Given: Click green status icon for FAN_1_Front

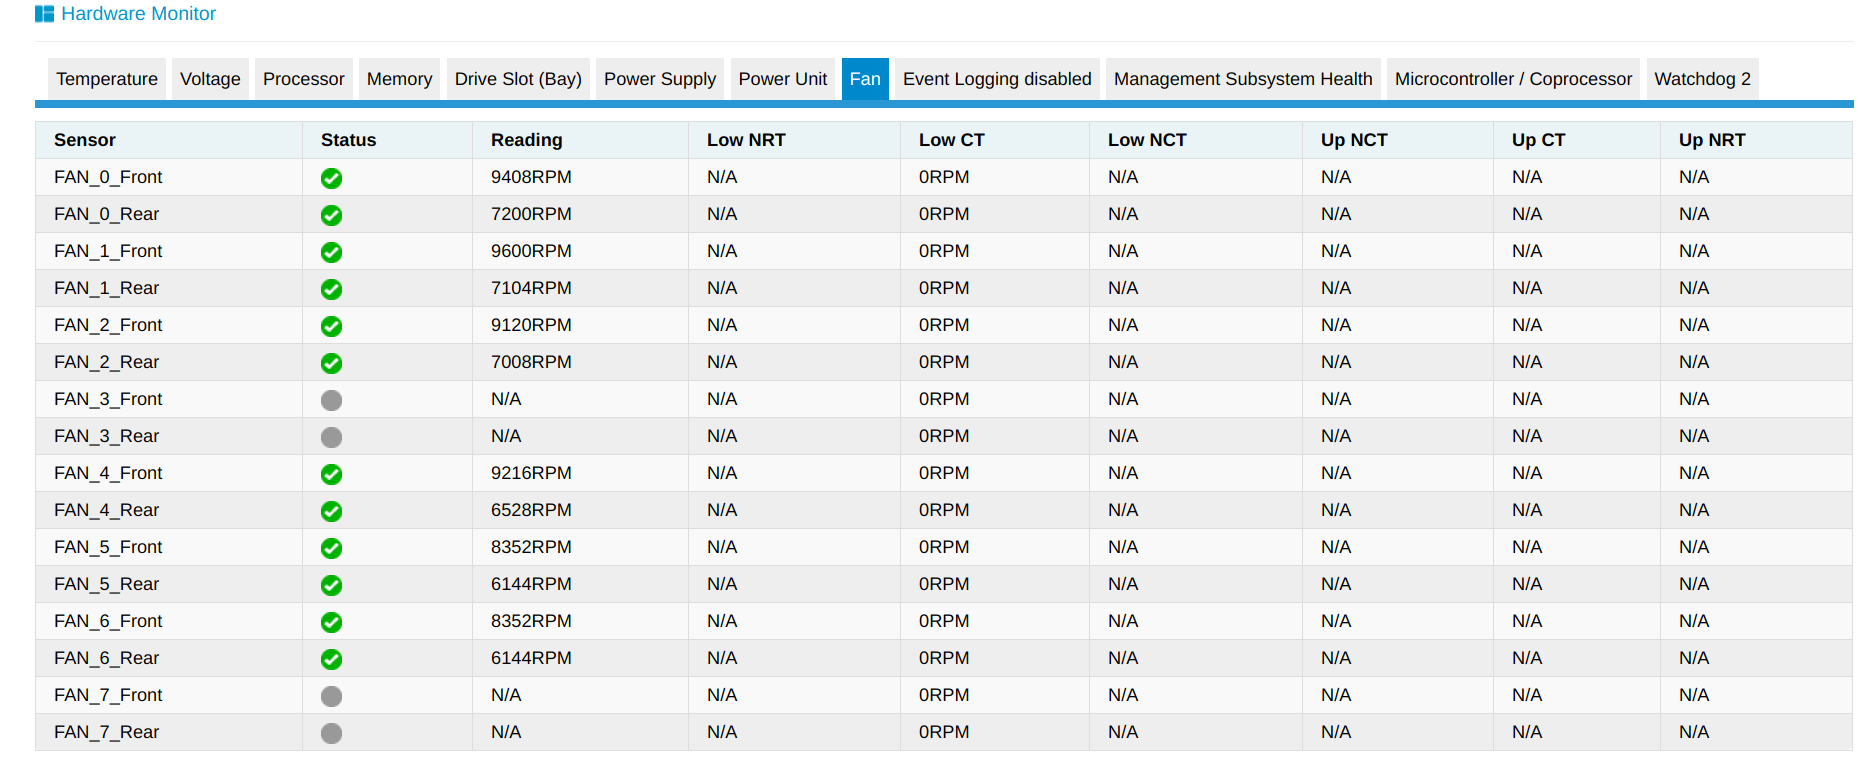Looking at the screenshot, I should point(332,252).
